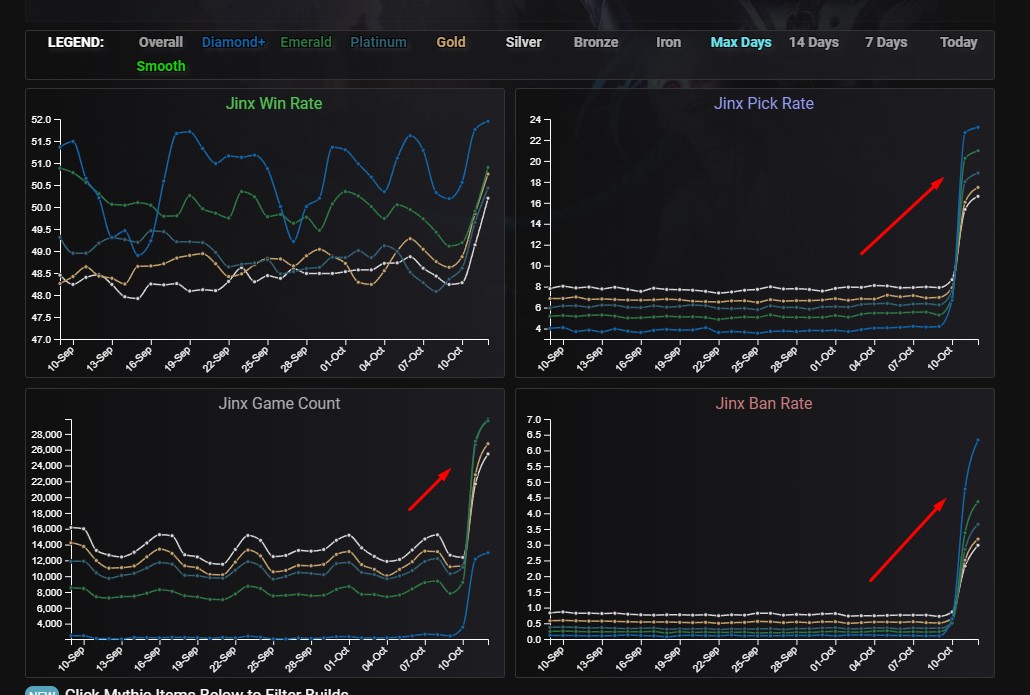Switch the time range to 7 Days

885,42
